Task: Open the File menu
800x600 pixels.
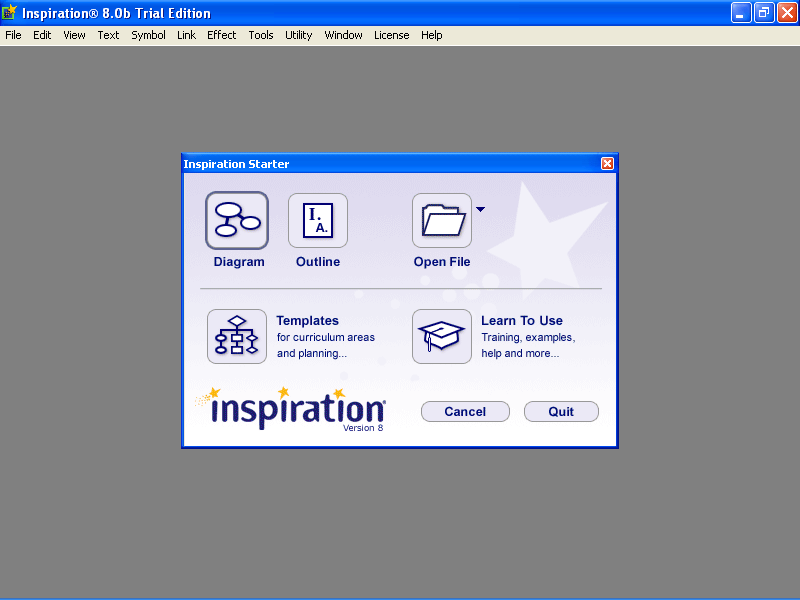Action: coord(13,35)
